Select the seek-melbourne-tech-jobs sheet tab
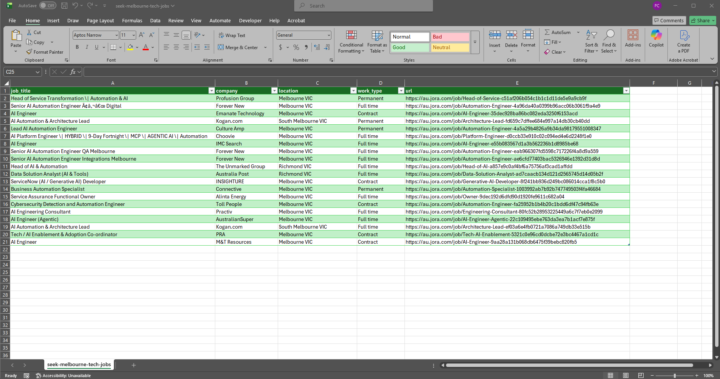Screen dimensions: 720x379 (x=79, y=364)
